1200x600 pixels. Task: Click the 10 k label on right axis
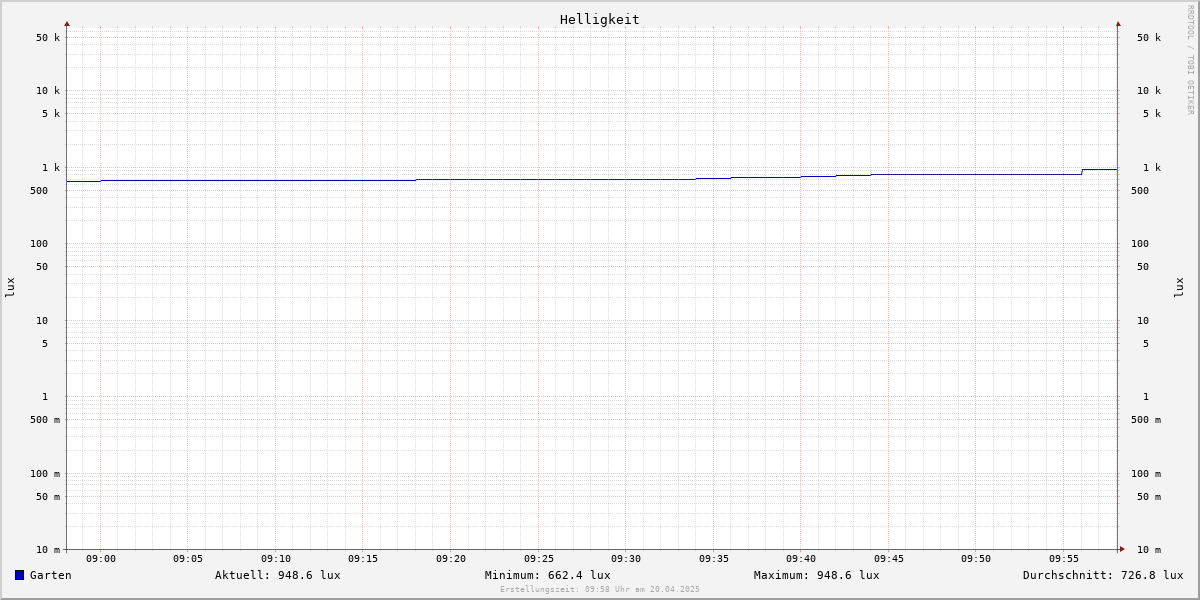[1149, 91]
